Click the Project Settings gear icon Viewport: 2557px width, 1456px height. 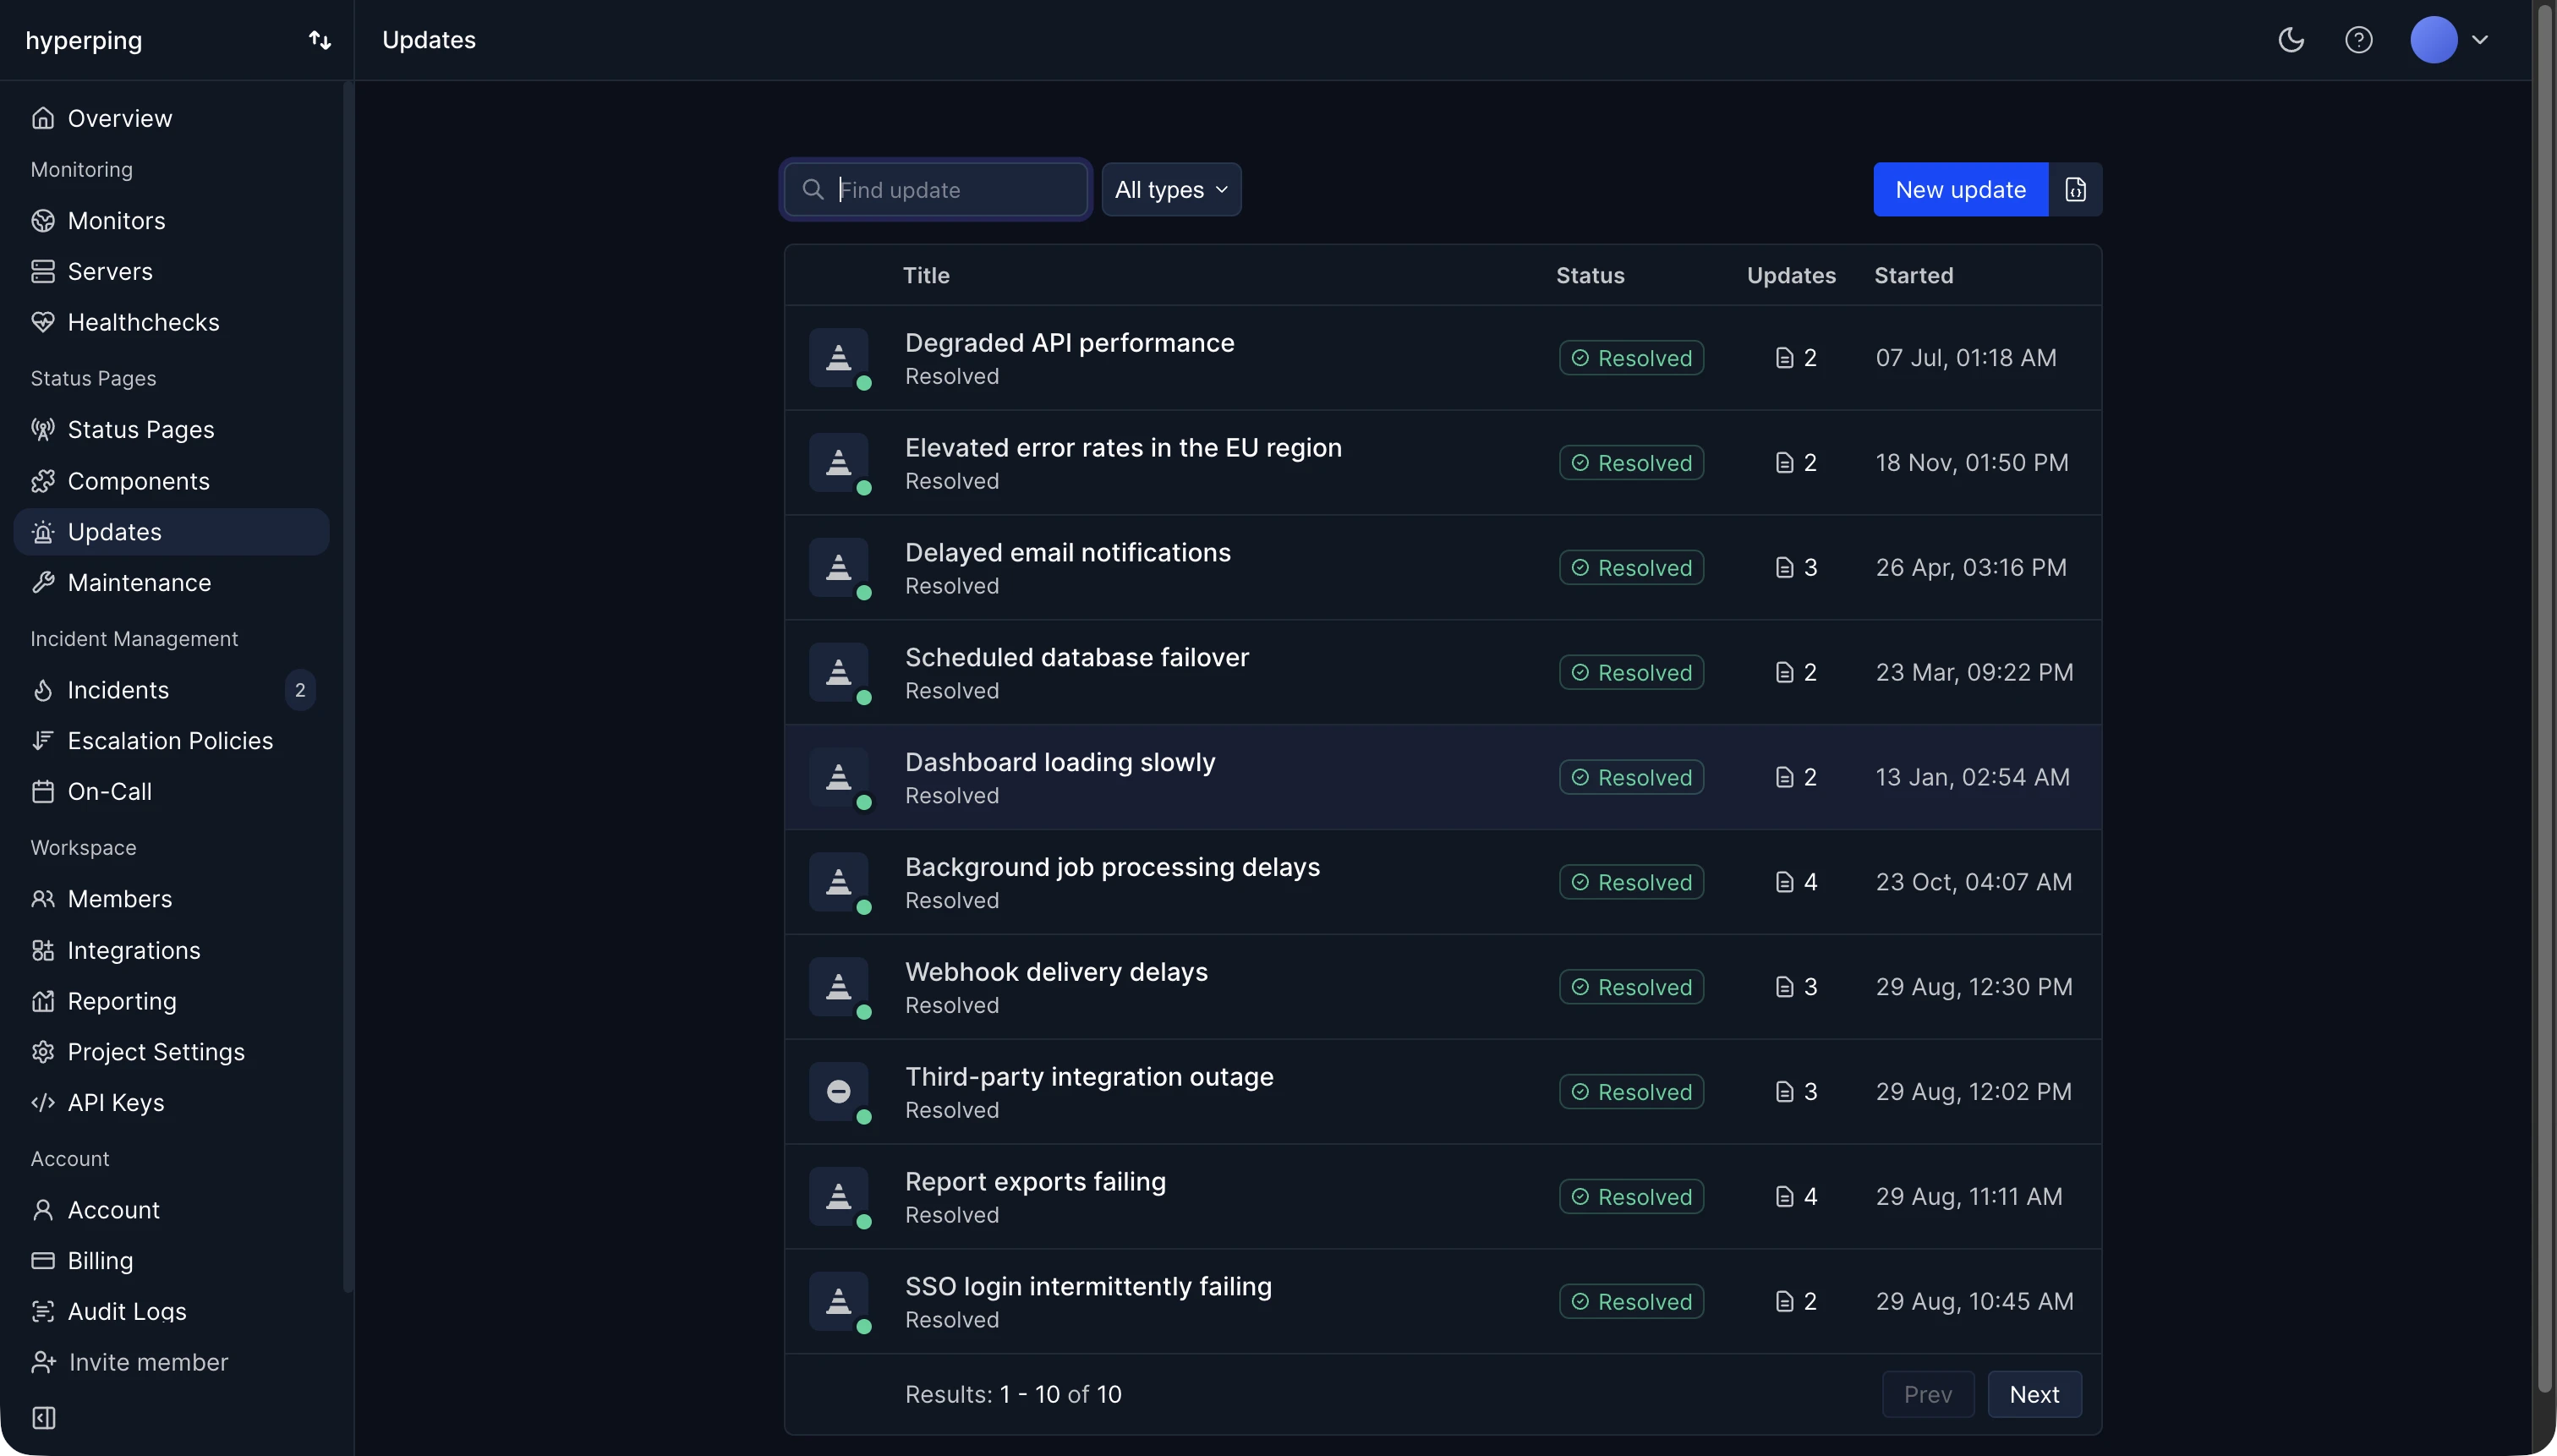pyautogui.click(x=43, y=1052)
